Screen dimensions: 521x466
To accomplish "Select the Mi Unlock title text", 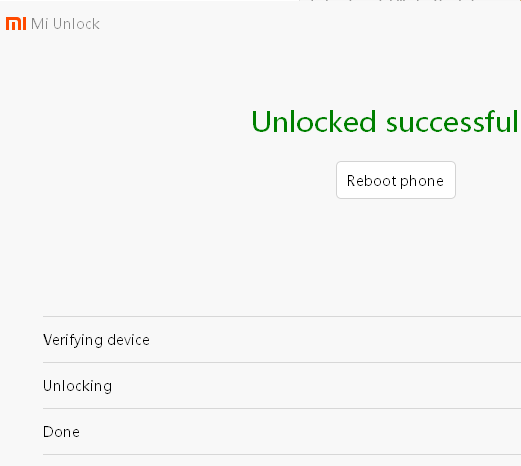I will [65, 24].
